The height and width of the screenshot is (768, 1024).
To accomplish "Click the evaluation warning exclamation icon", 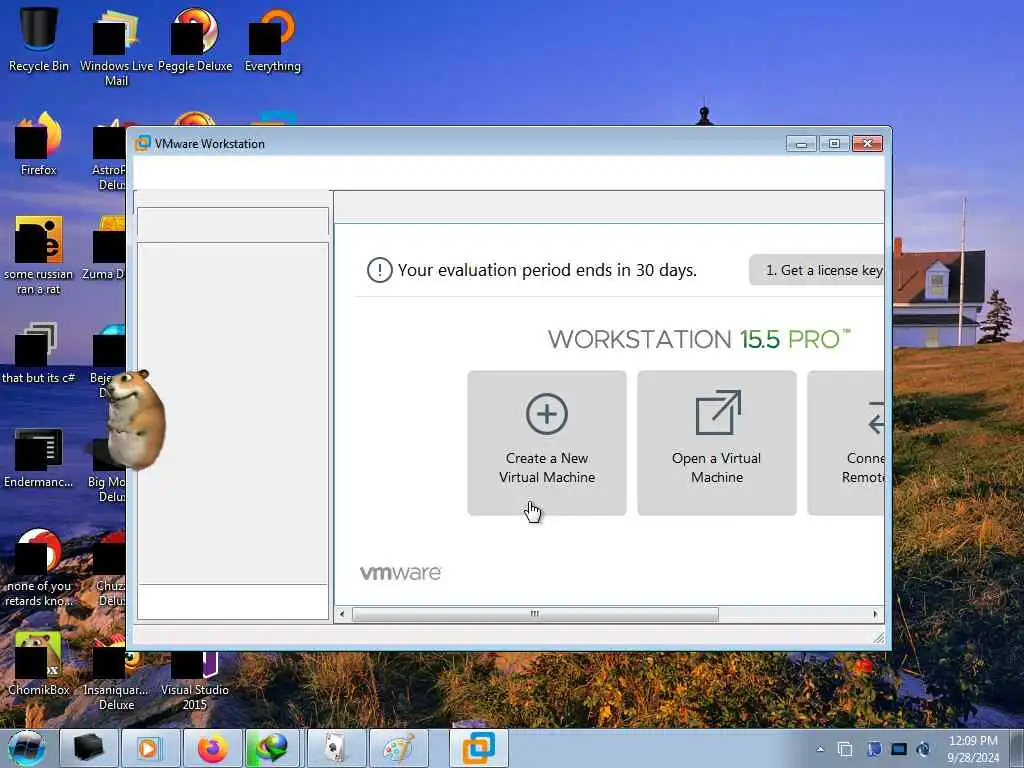I will tap(379, 270).
